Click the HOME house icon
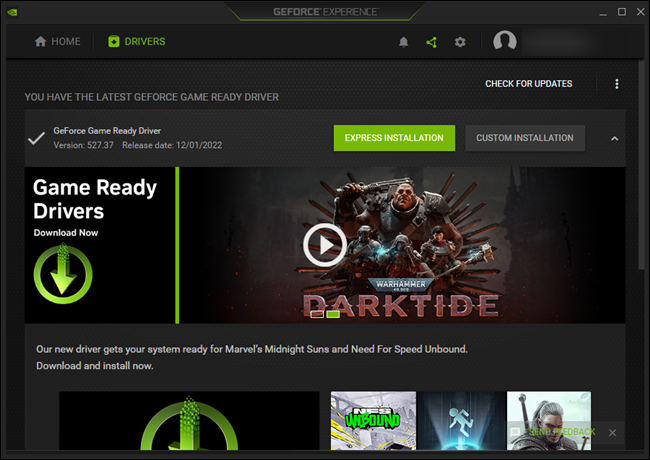This screenshot has width=650, height=460. click(x=40, y=41)
